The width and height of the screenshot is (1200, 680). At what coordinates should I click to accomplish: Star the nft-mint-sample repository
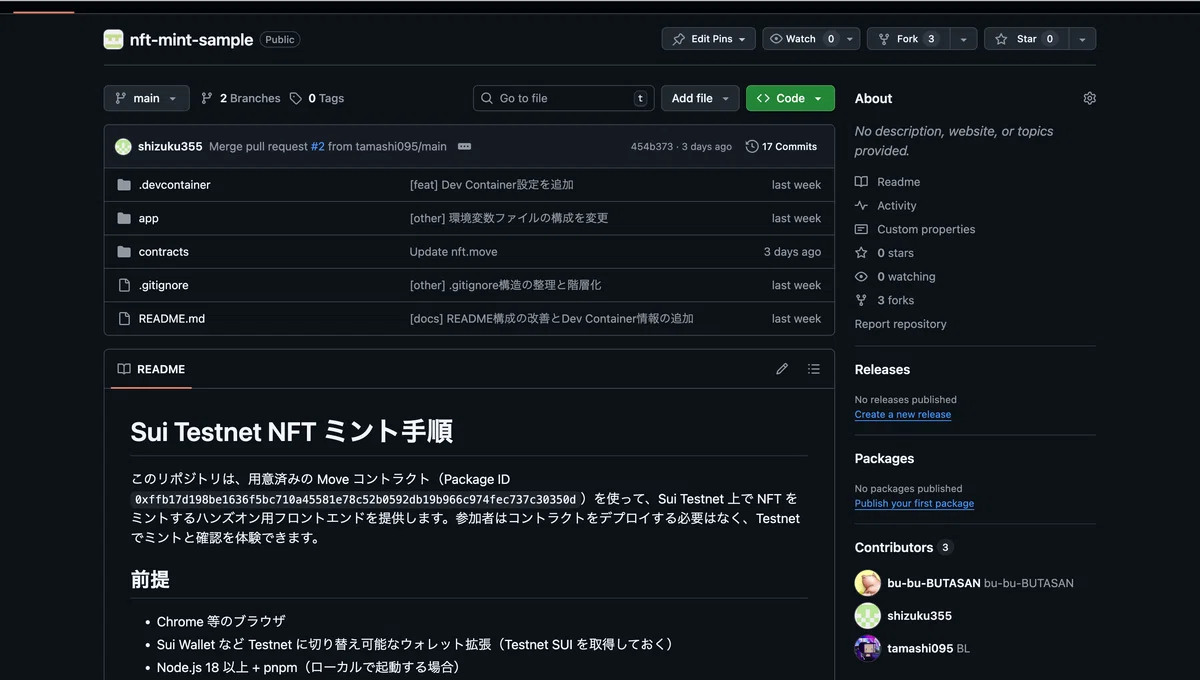[x=1027, y=39]
